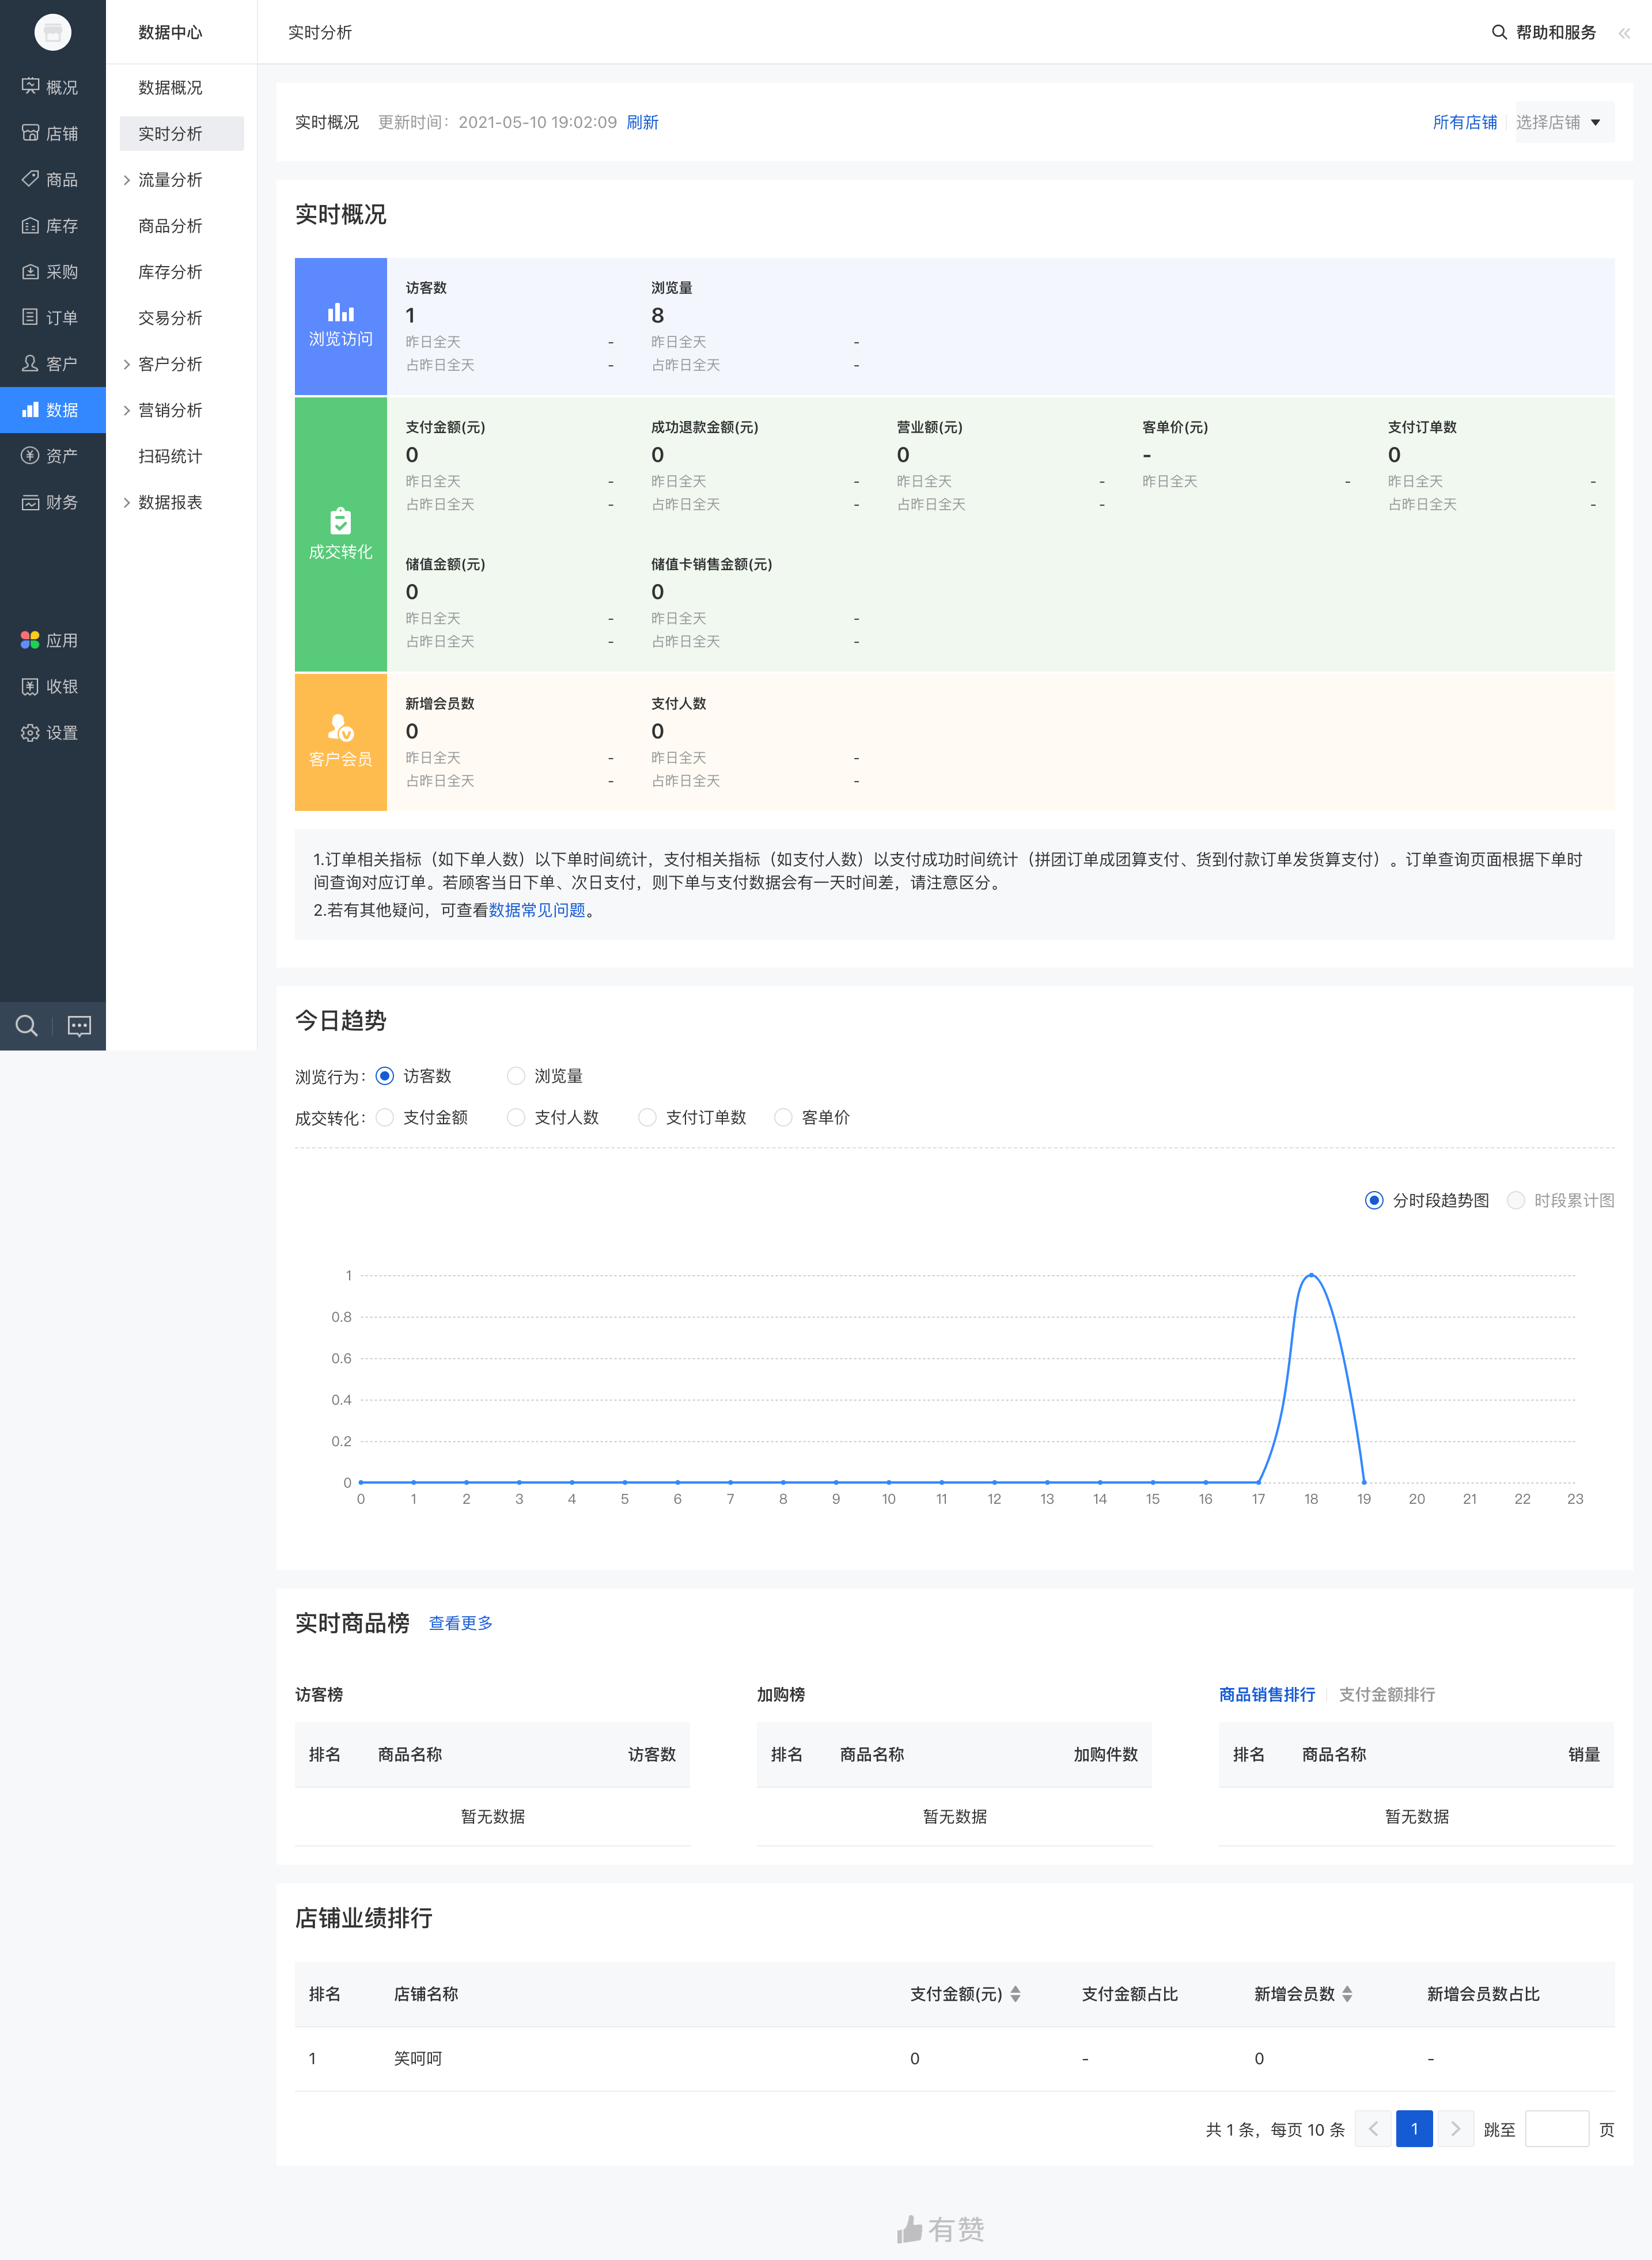Image resolution: width=1652 pixels, height=2260 pixels.
Task: Open 交易分析 in the data menu
Action: click(x=170, y=318)
